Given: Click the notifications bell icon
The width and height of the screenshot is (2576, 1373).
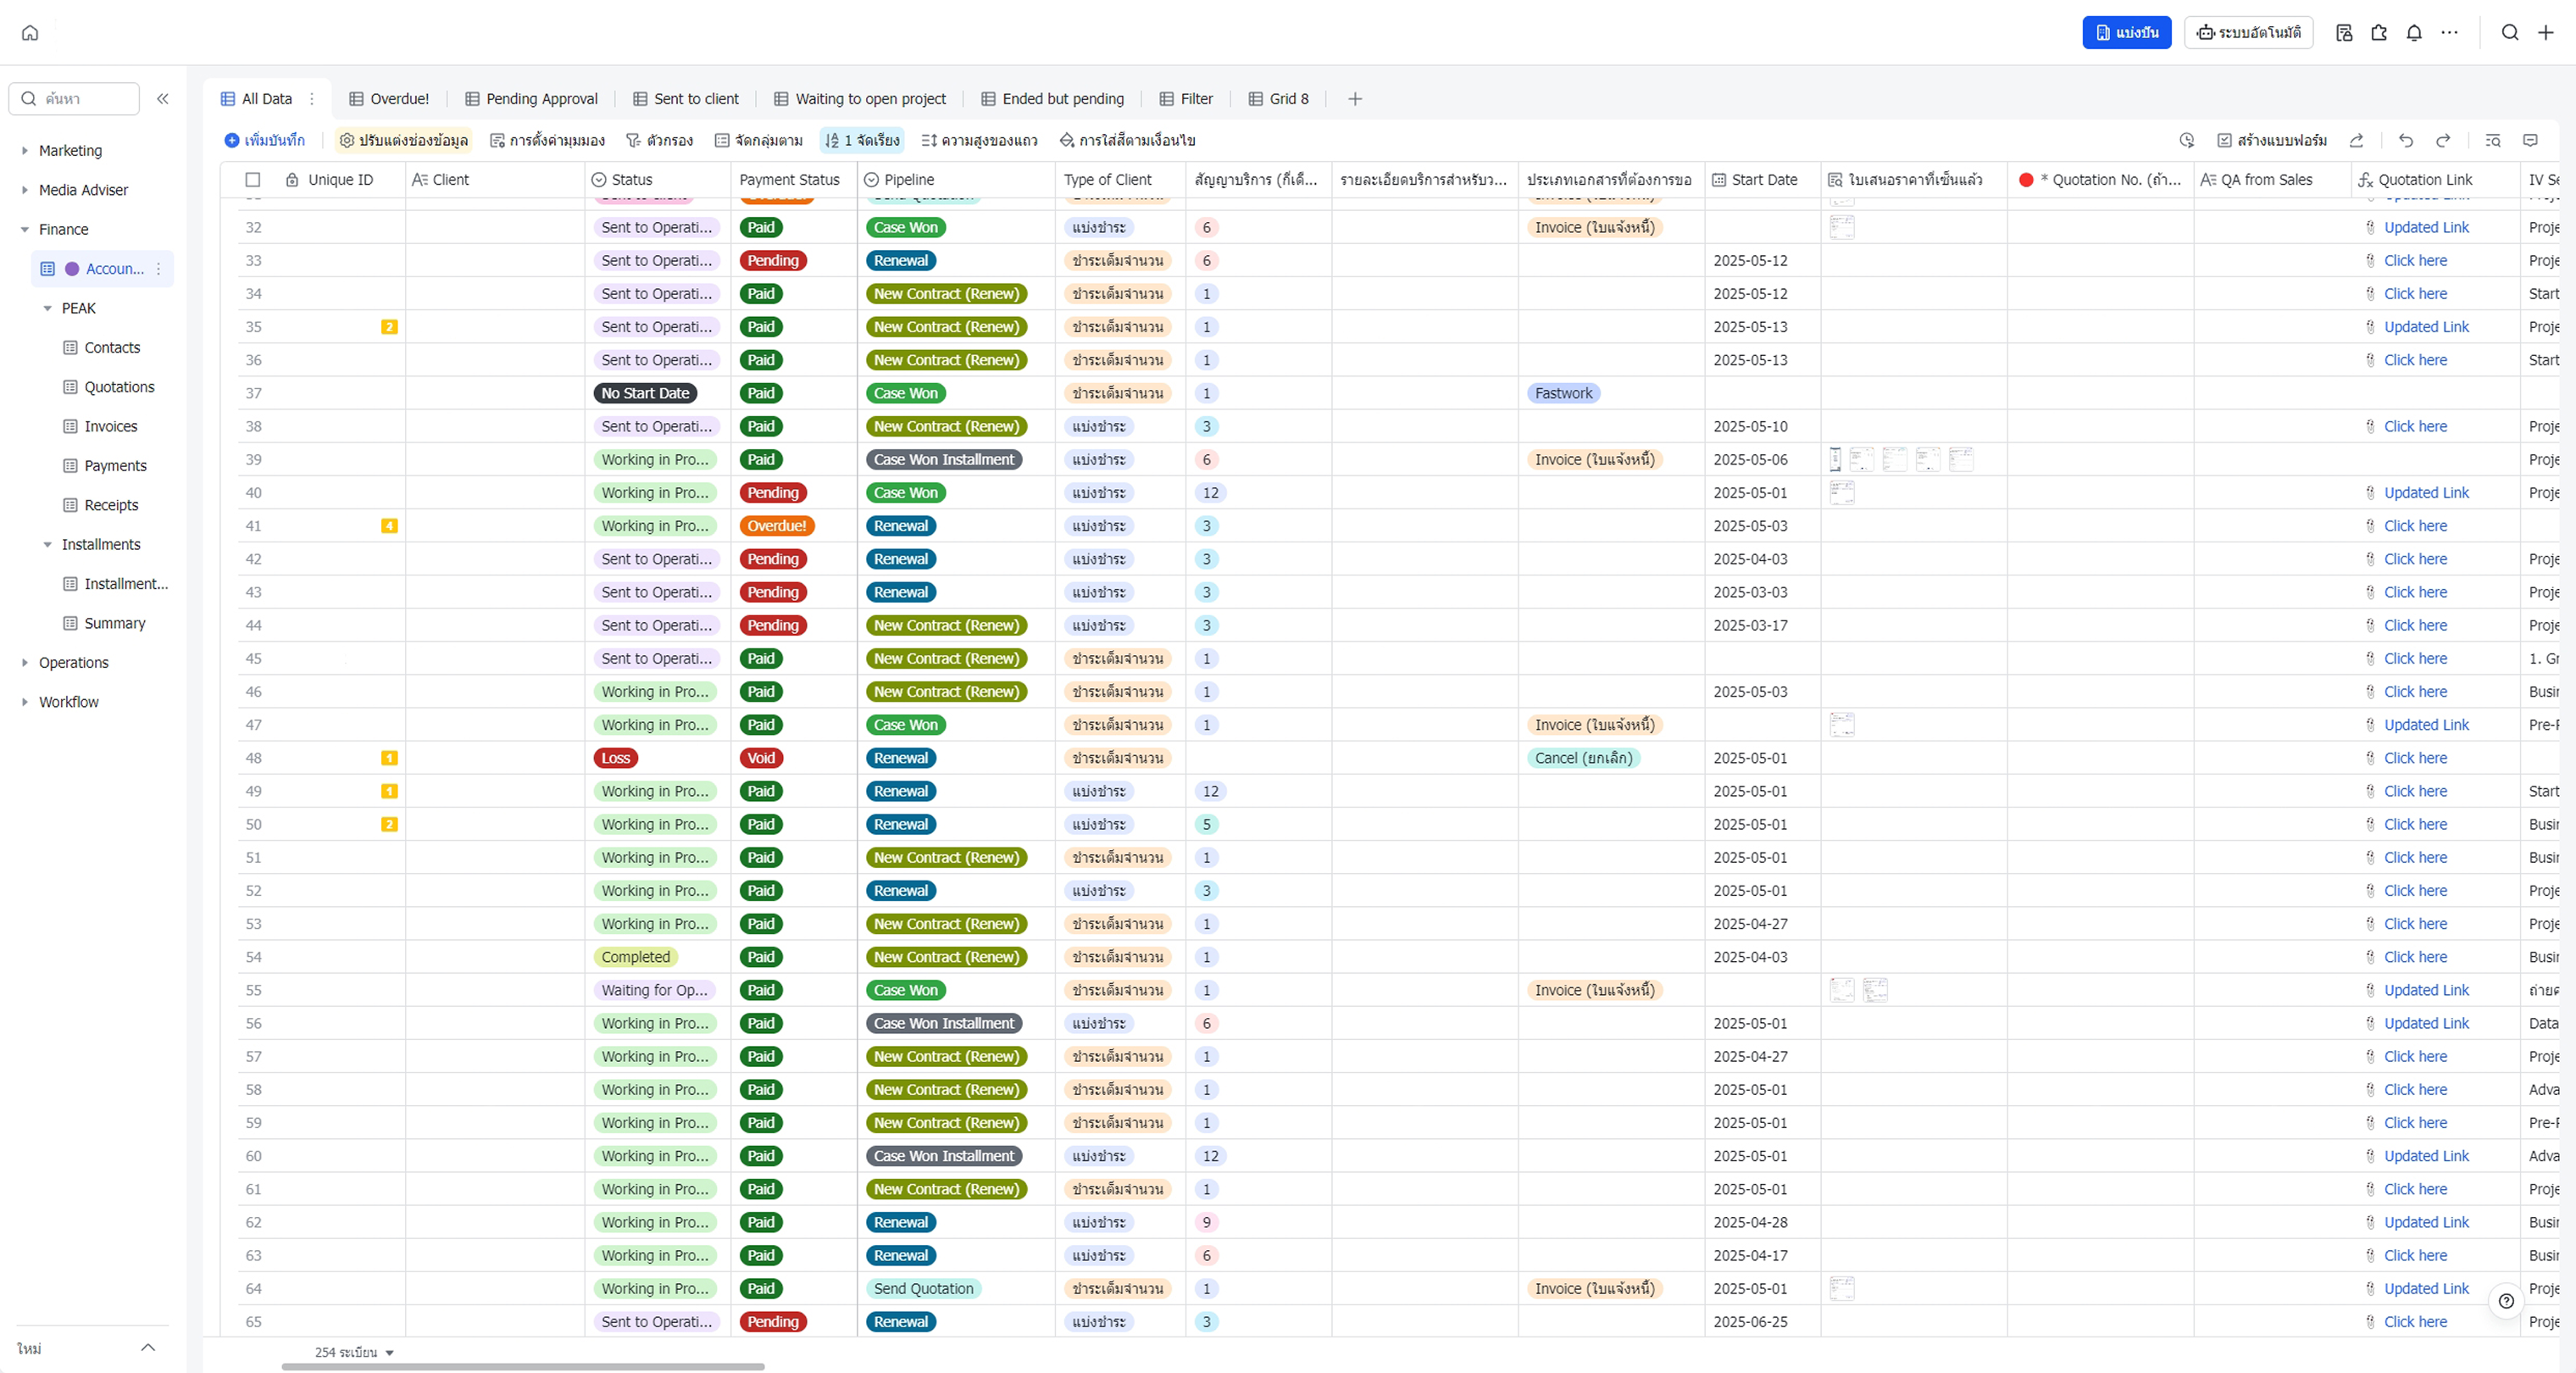Looking at the screenshot, I should 2414,33.
